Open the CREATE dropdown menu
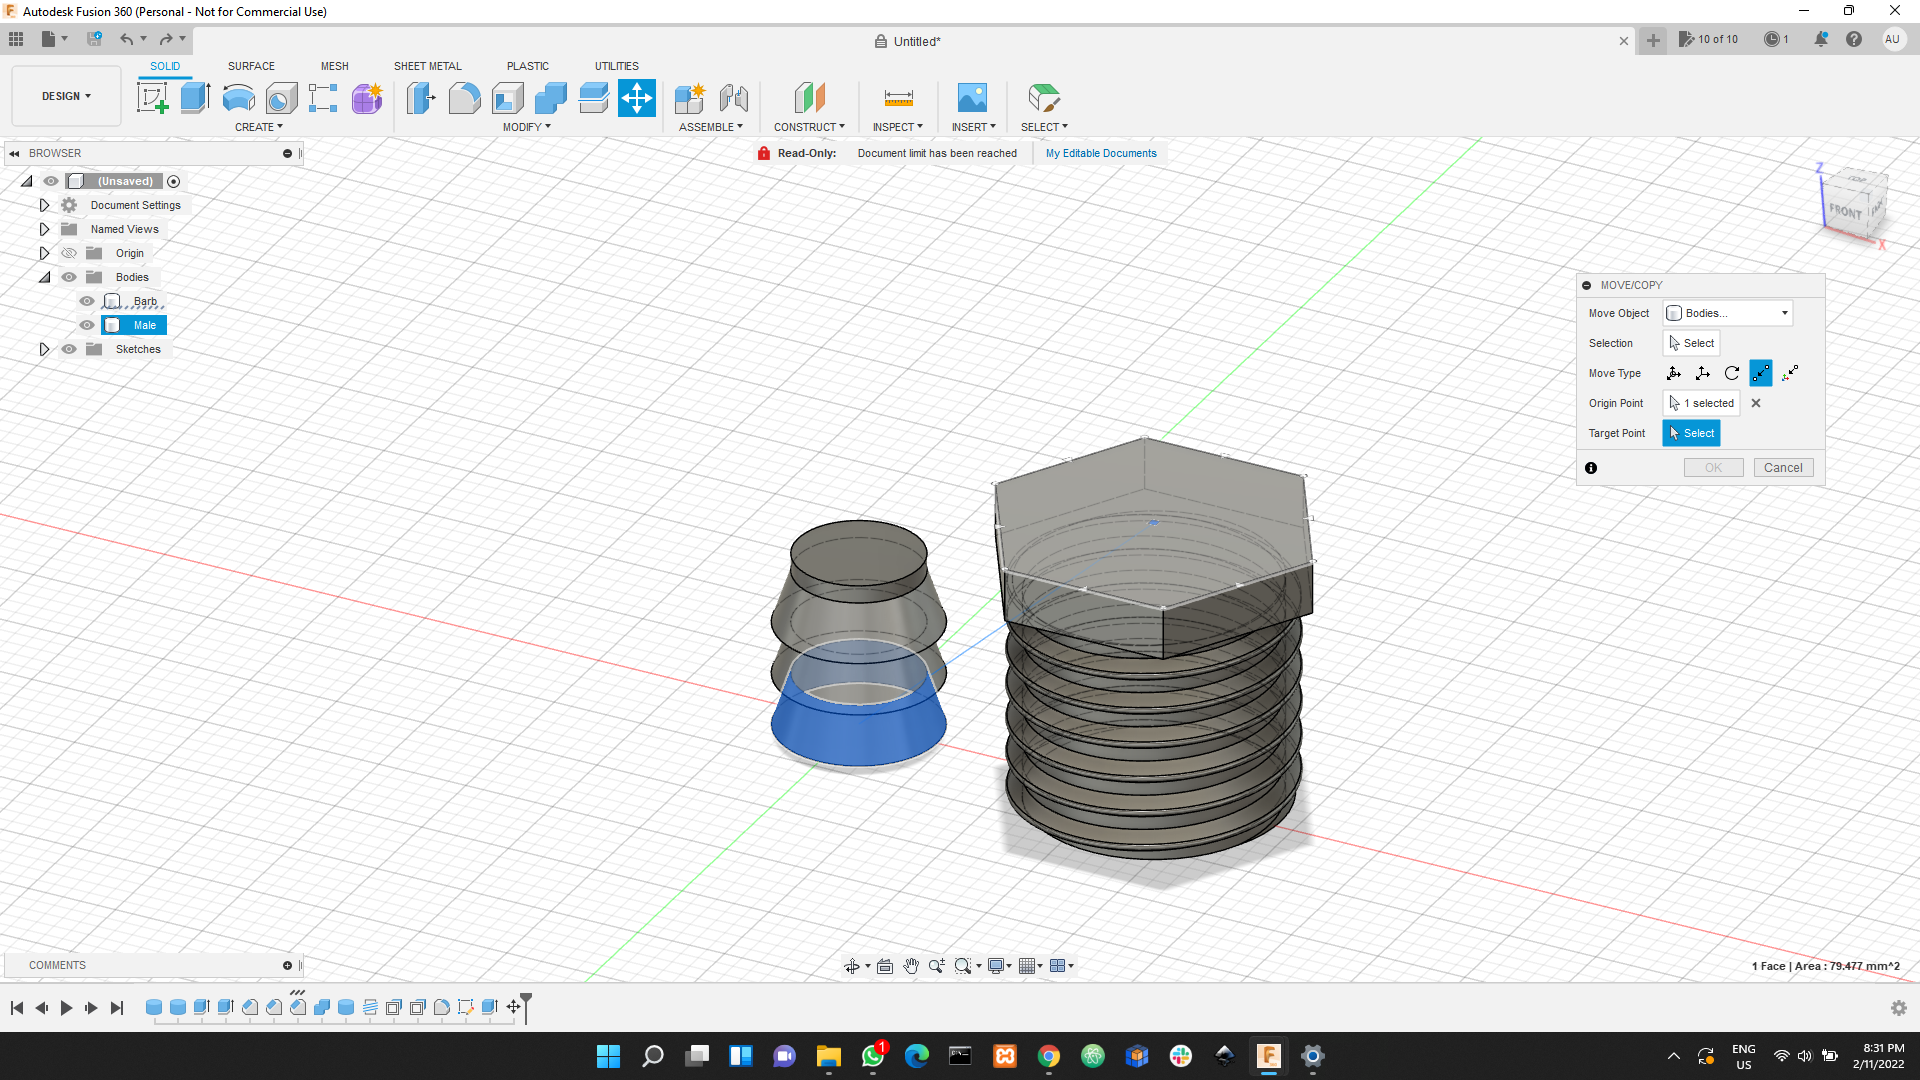The height and width of the screenshot is (1080, 1920). (259, 127)
